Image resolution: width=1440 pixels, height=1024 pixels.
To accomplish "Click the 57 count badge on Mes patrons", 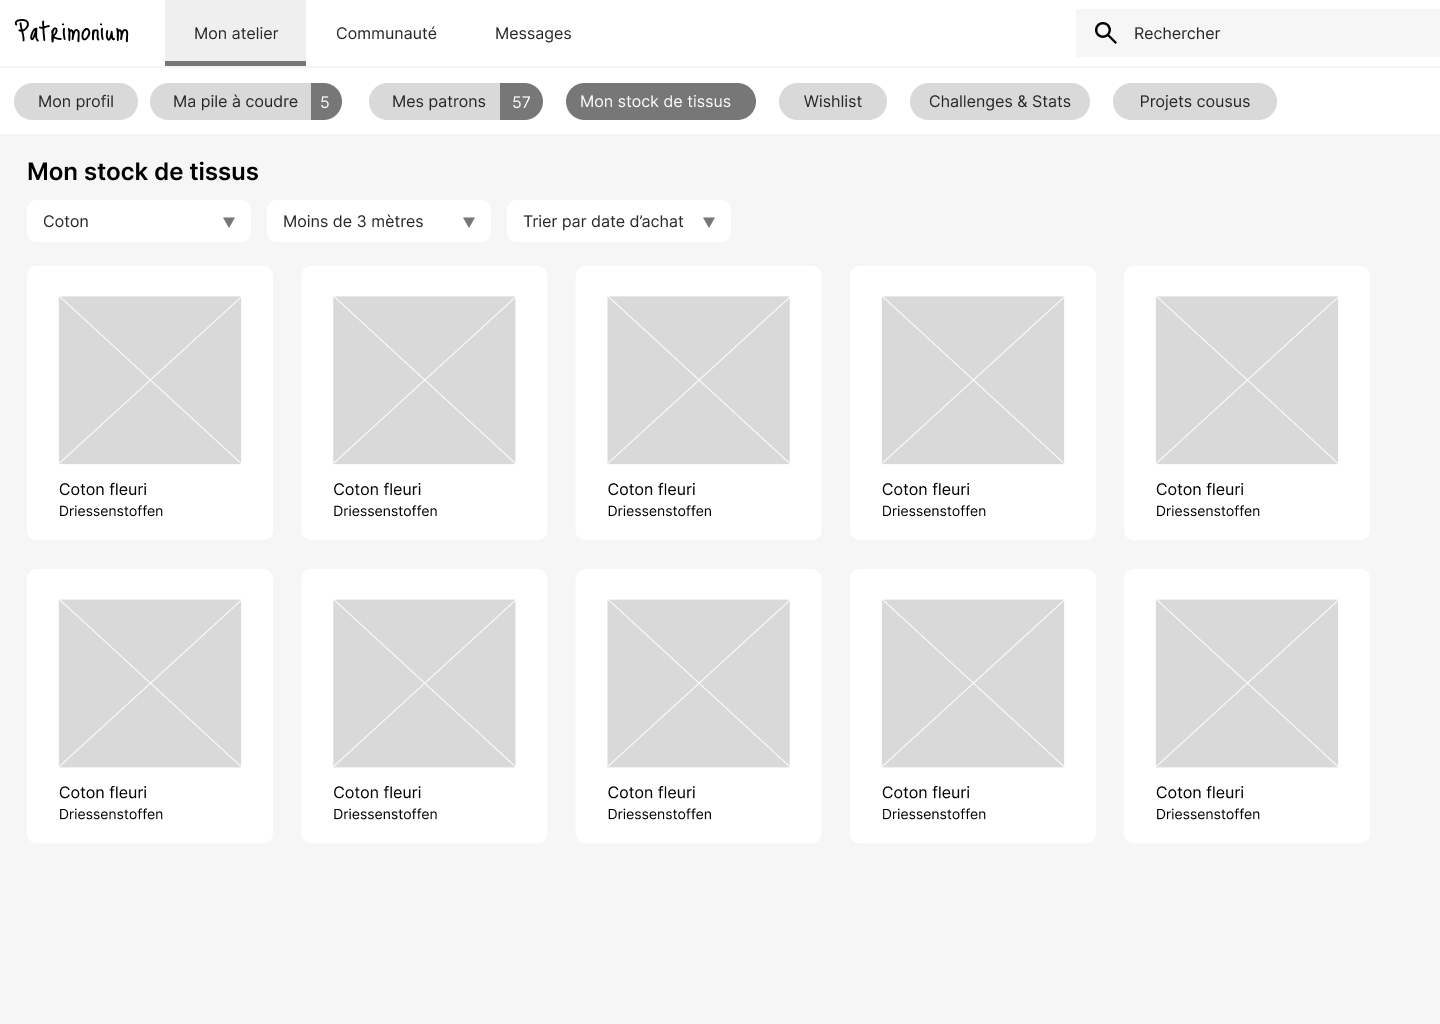I will point(521,102).
